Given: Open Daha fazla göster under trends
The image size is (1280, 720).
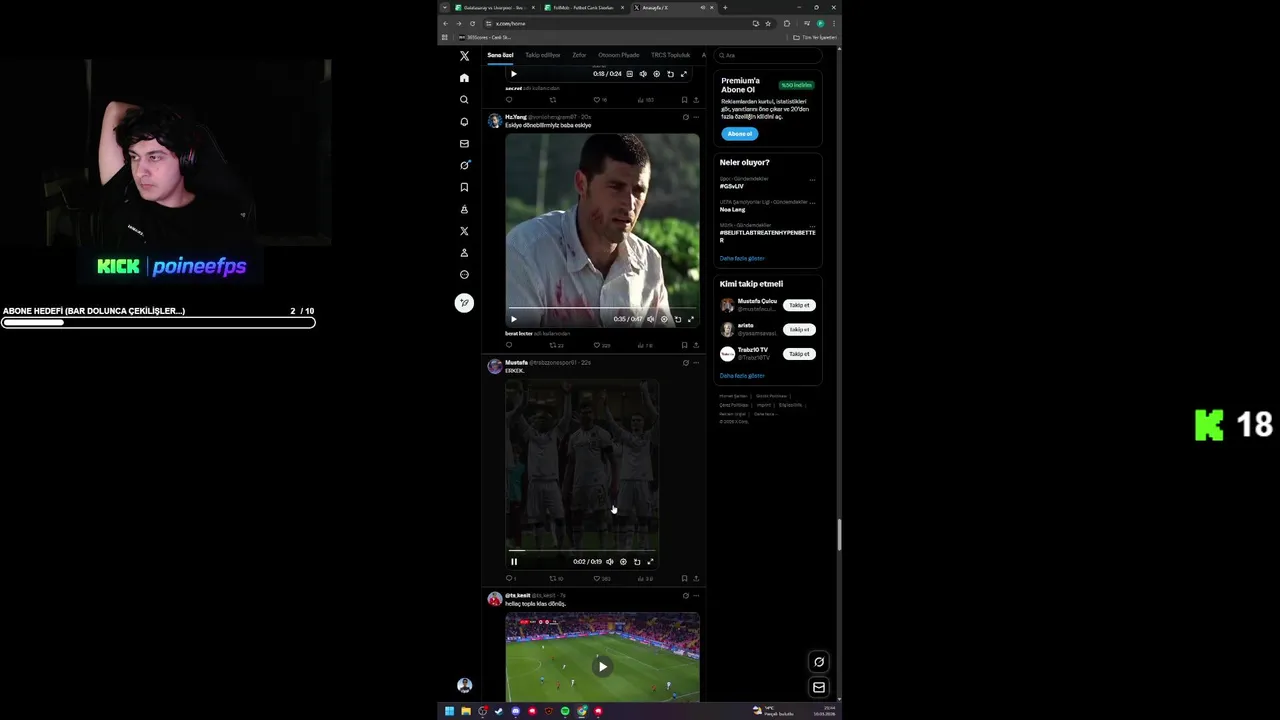Looking at the screenshot, I should [742, 258].
